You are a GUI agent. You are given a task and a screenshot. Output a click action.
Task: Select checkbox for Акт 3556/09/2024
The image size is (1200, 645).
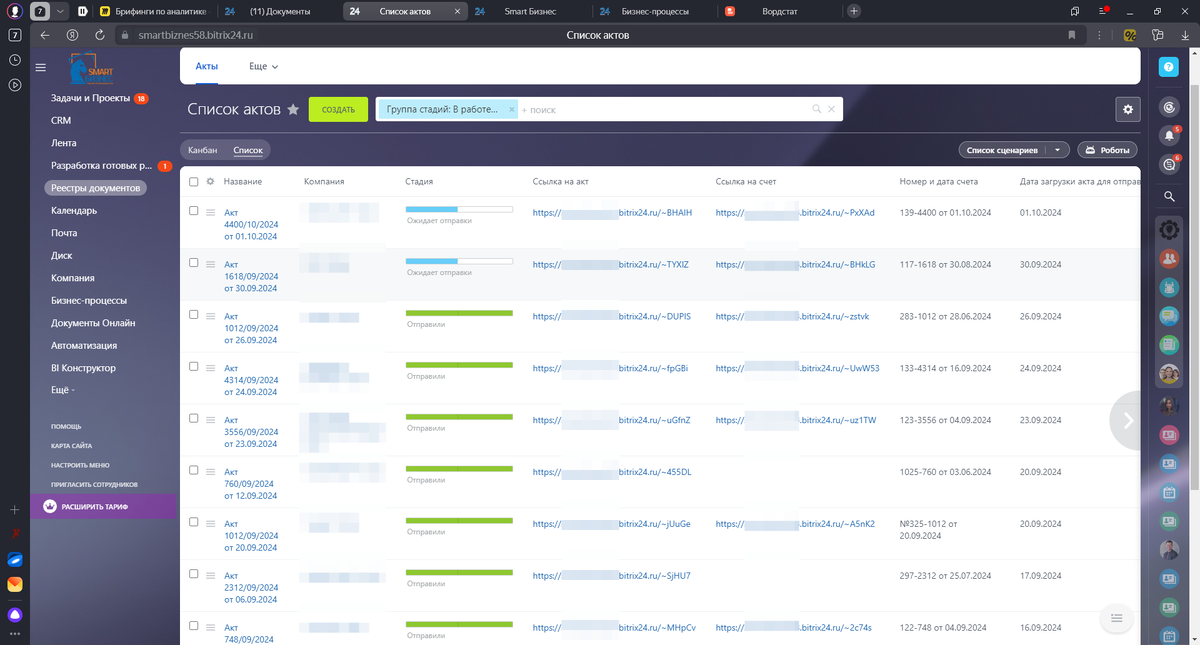pyautogui.click(x=194, y=419)
